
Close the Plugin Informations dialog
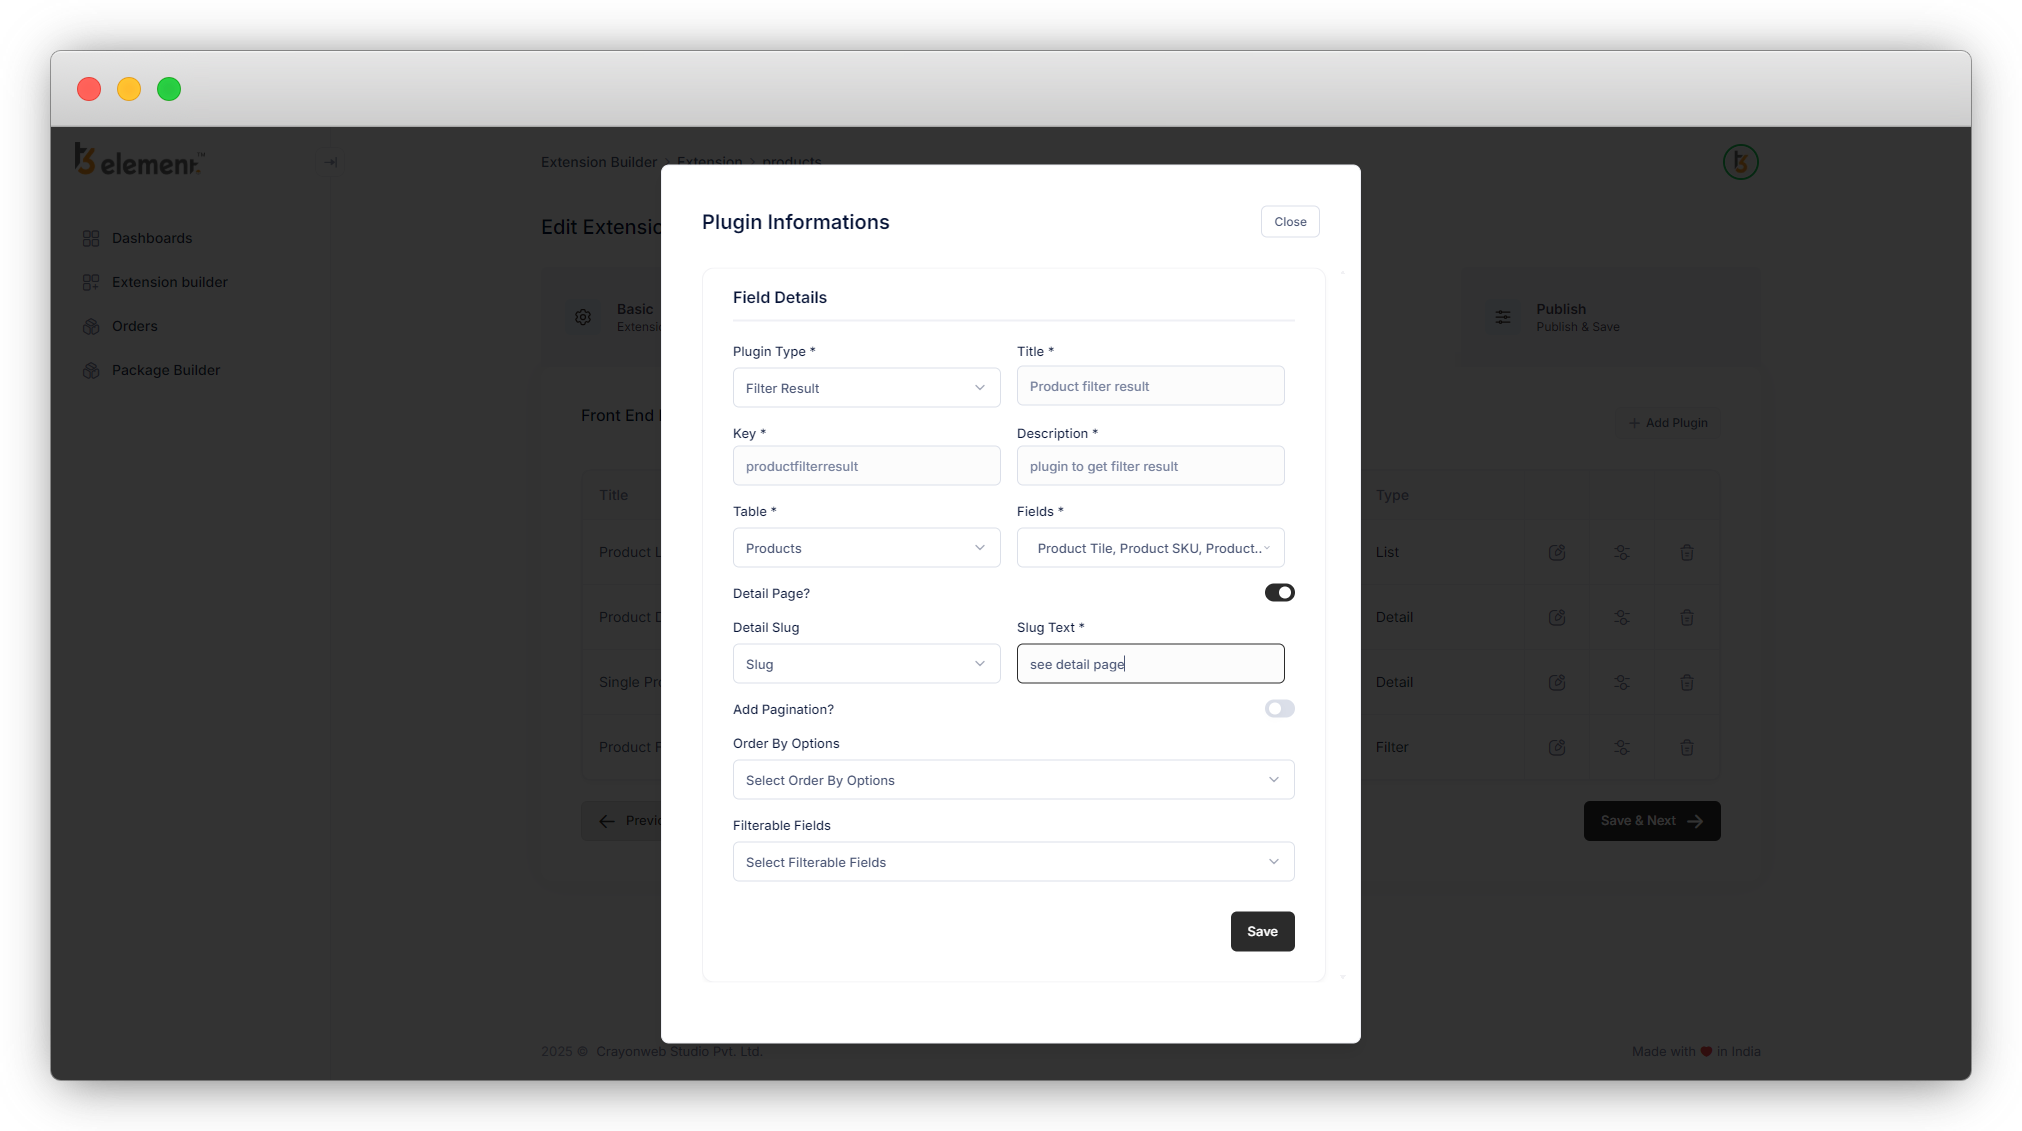[x=1290, y=222]
